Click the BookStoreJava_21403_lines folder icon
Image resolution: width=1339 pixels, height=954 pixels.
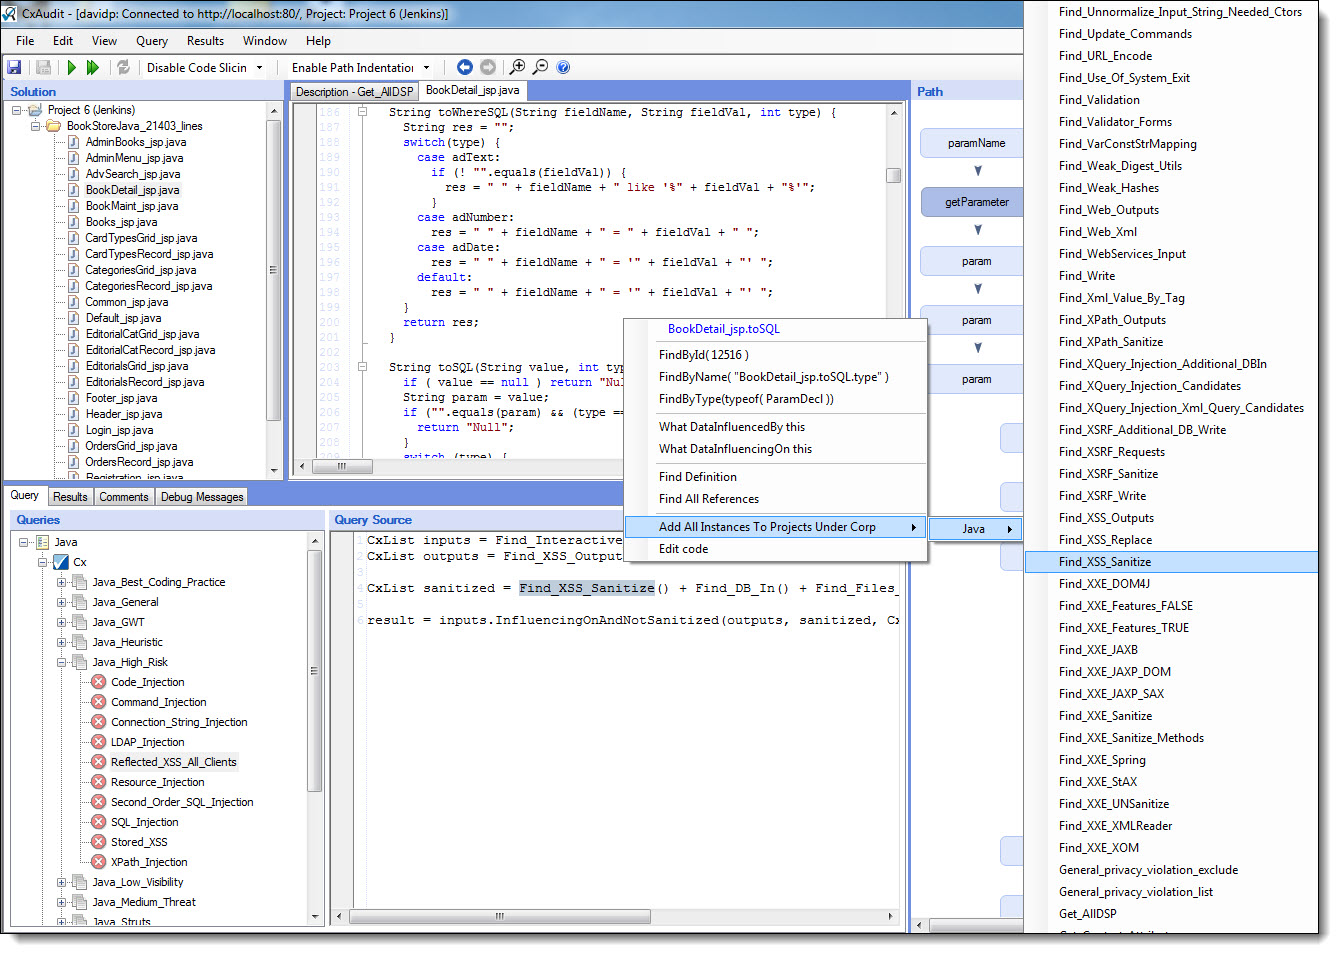[54, 126]
